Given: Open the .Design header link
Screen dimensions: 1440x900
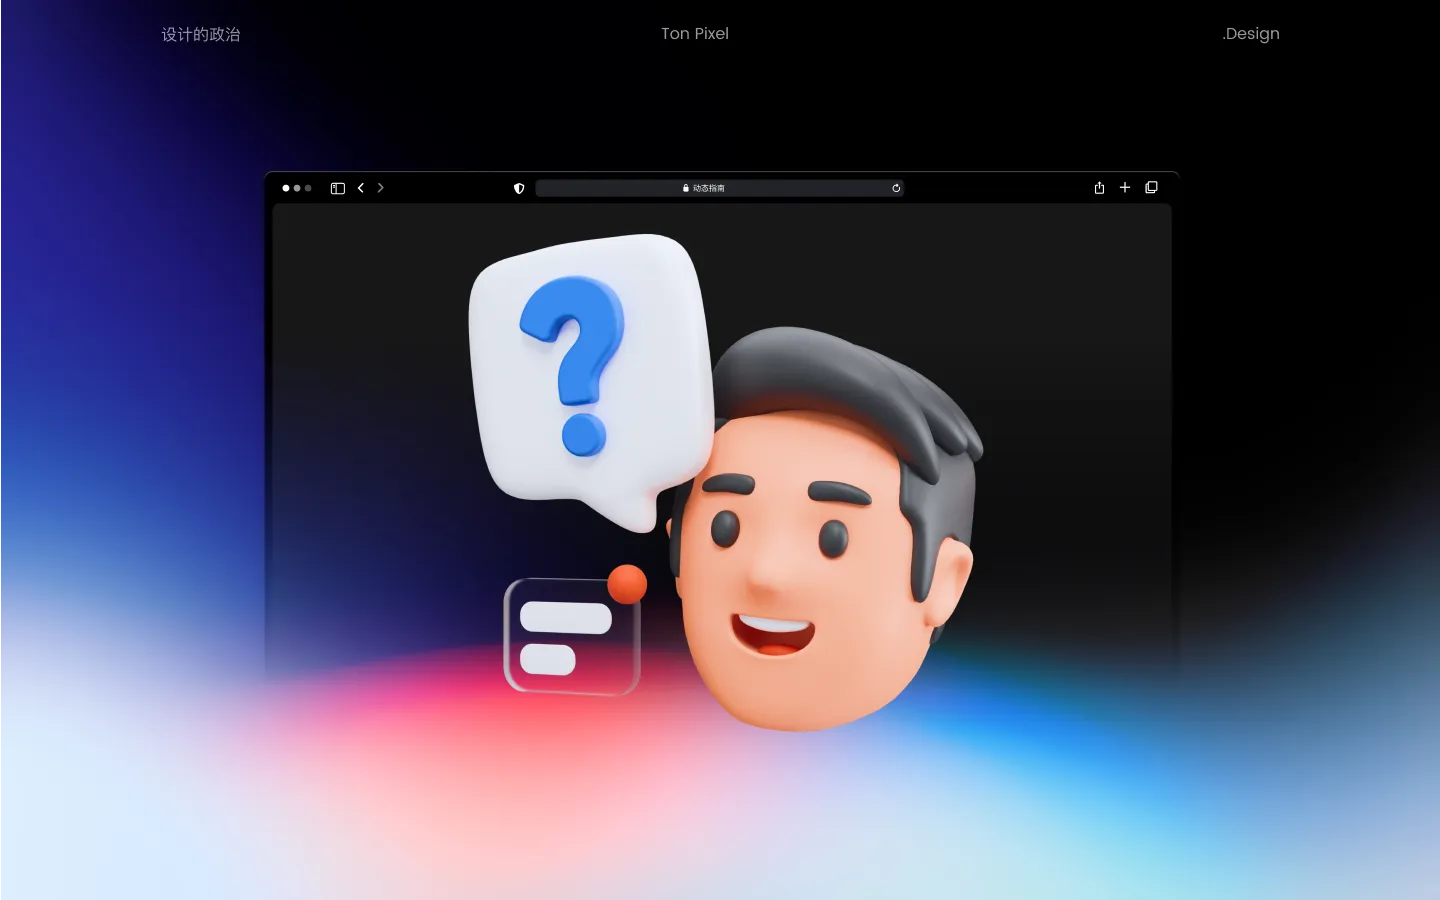Looking at the screenshot, I should (1251, 33).
